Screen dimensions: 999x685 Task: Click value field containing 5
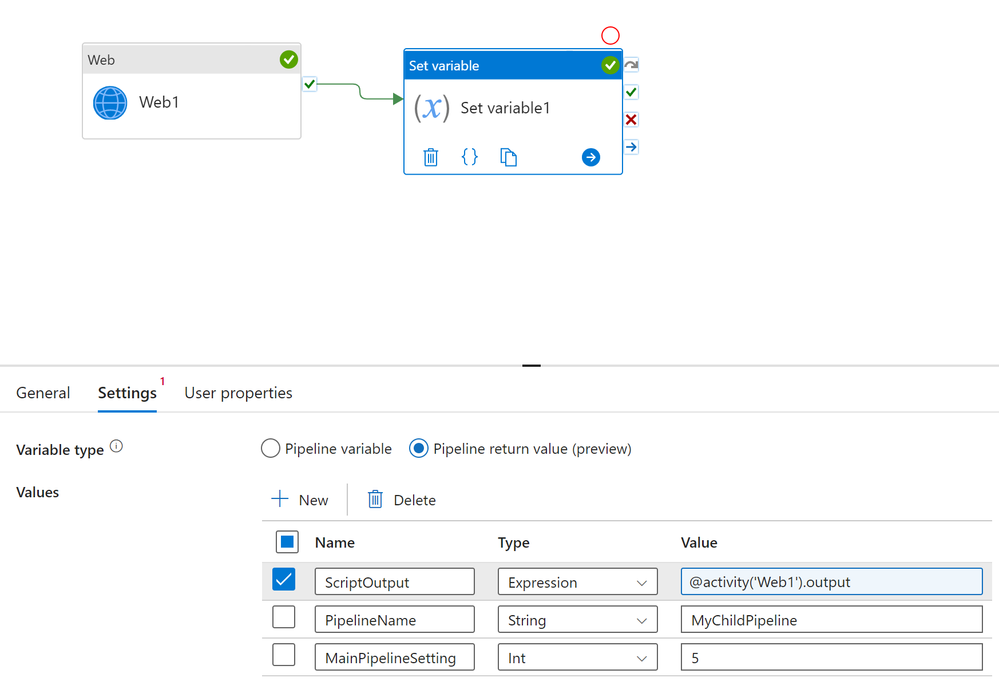(831, 657)
